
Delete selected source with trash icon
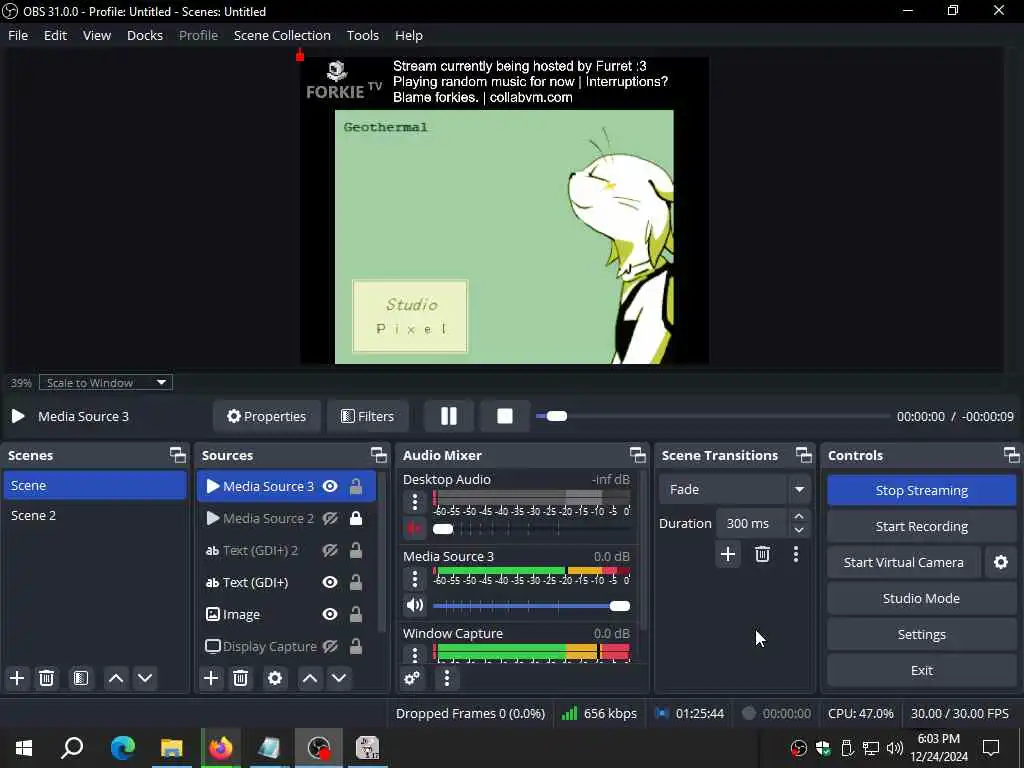pyautogui.click(x=240, y=678)
